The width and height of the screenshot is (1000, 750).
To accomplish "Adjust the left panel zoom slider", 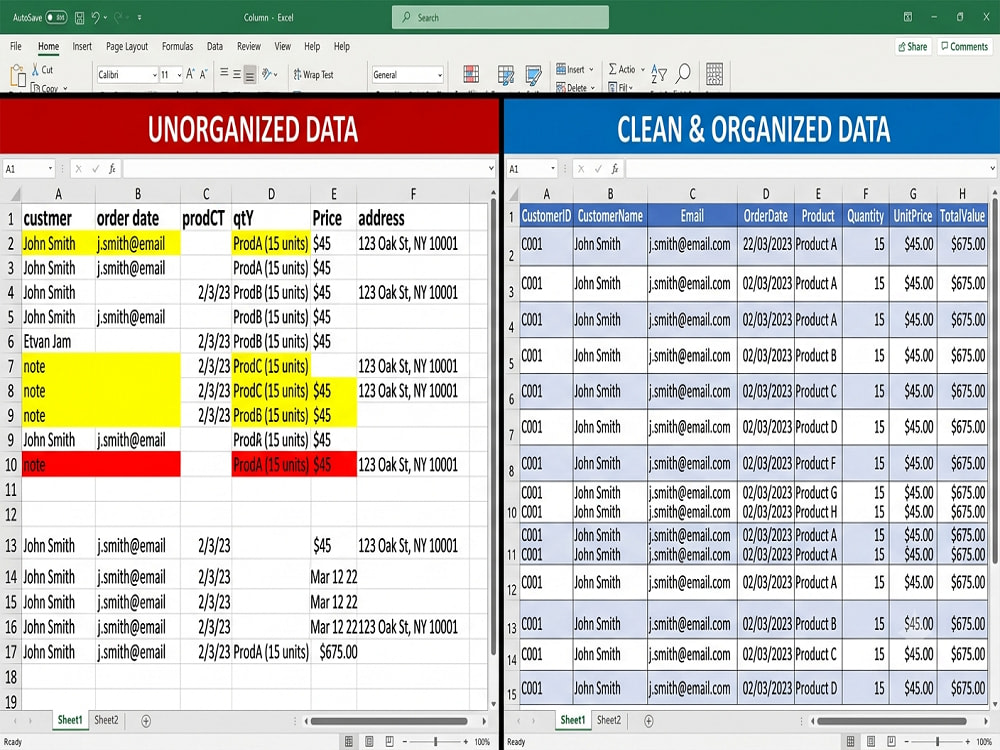I will coord(436,741).
